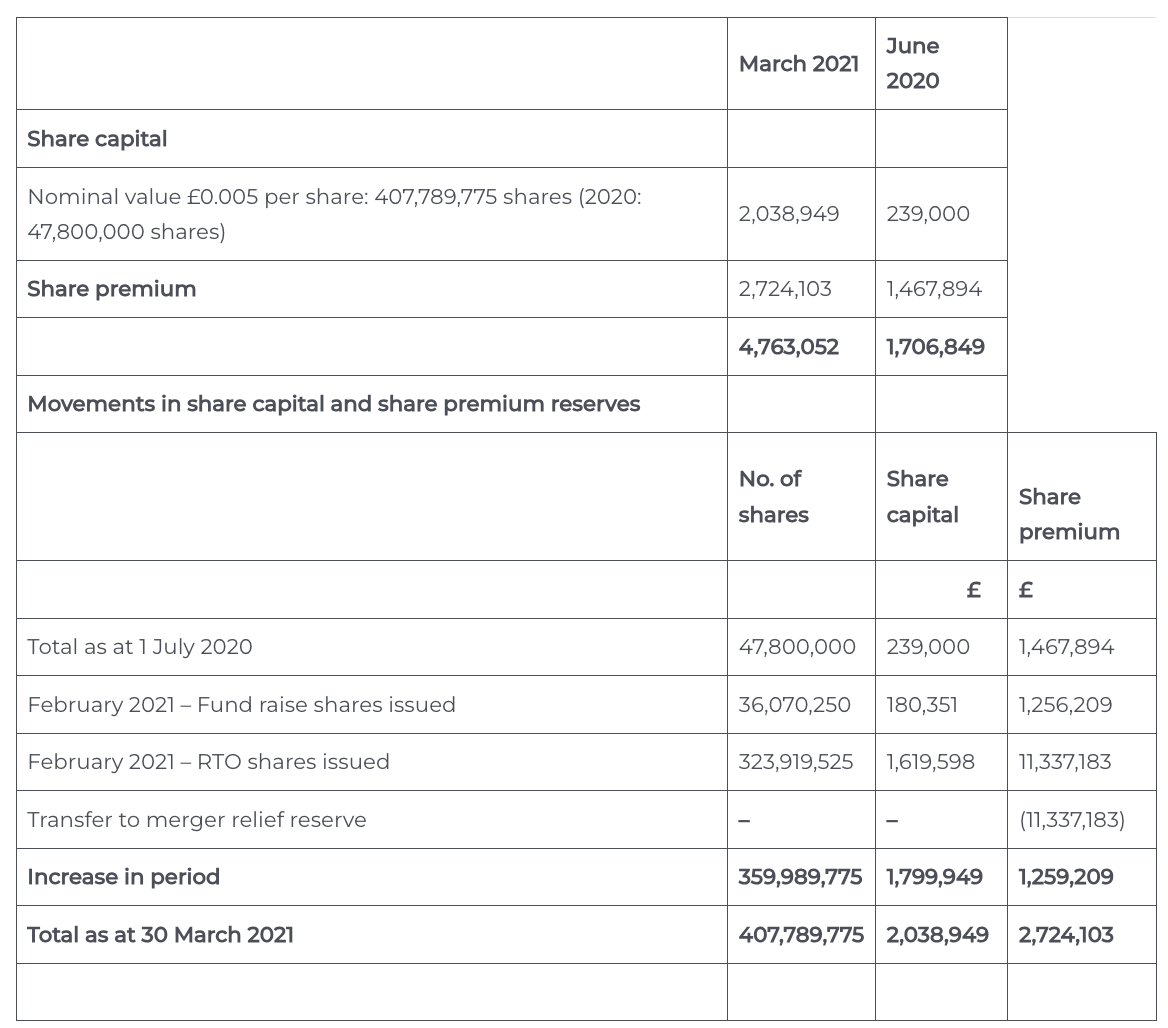Screen dimensions: 1168x1028
Task: Select the bold total 4,763,052 cell
Action: (x=788, y=347)
